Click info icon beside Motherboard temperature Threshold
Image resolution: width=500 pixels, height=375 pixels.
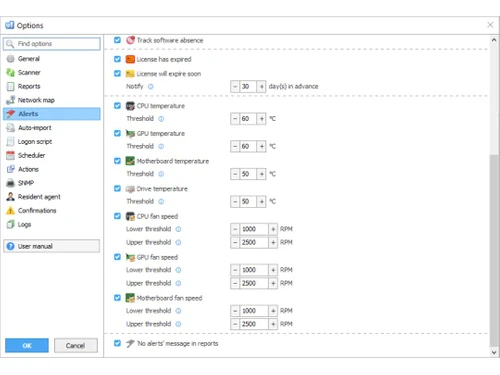[161, 174]
